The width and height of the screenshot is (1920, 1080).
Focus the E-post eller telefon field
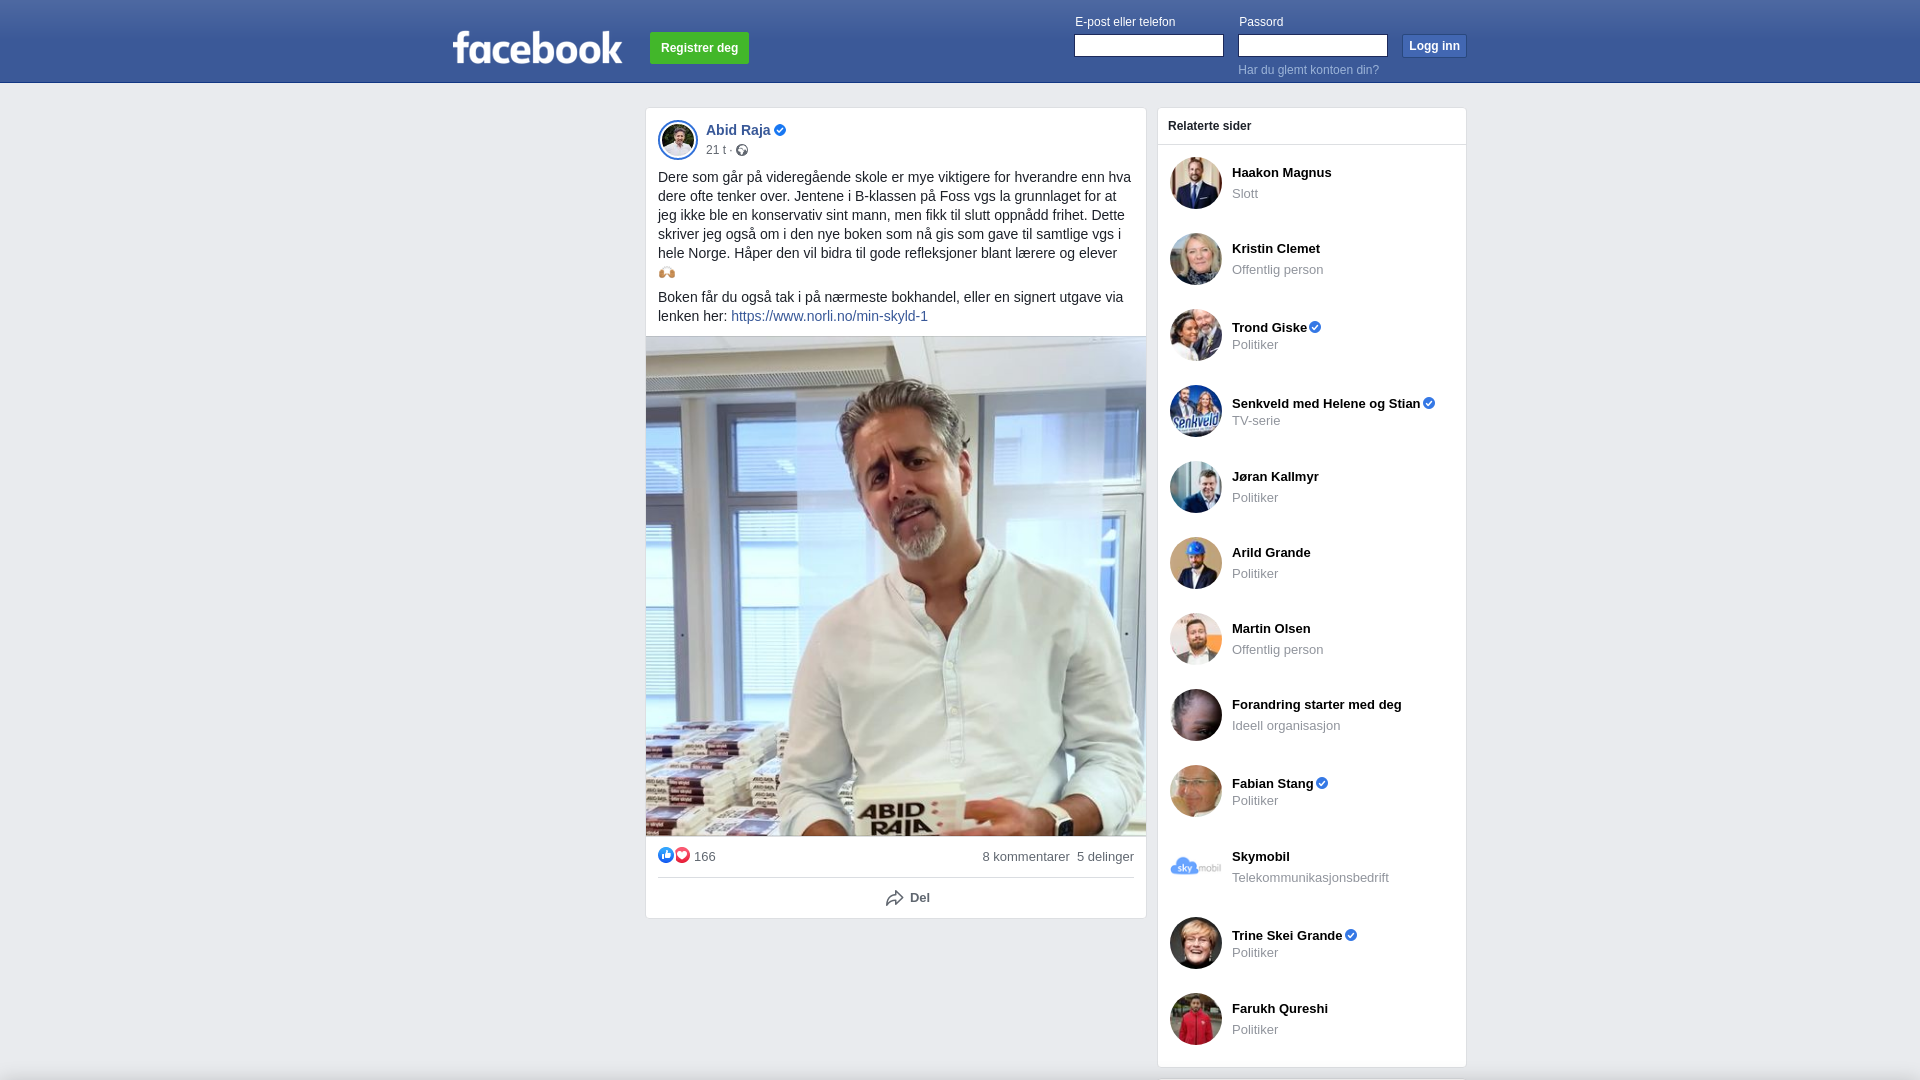click(x=1149, y=46)
